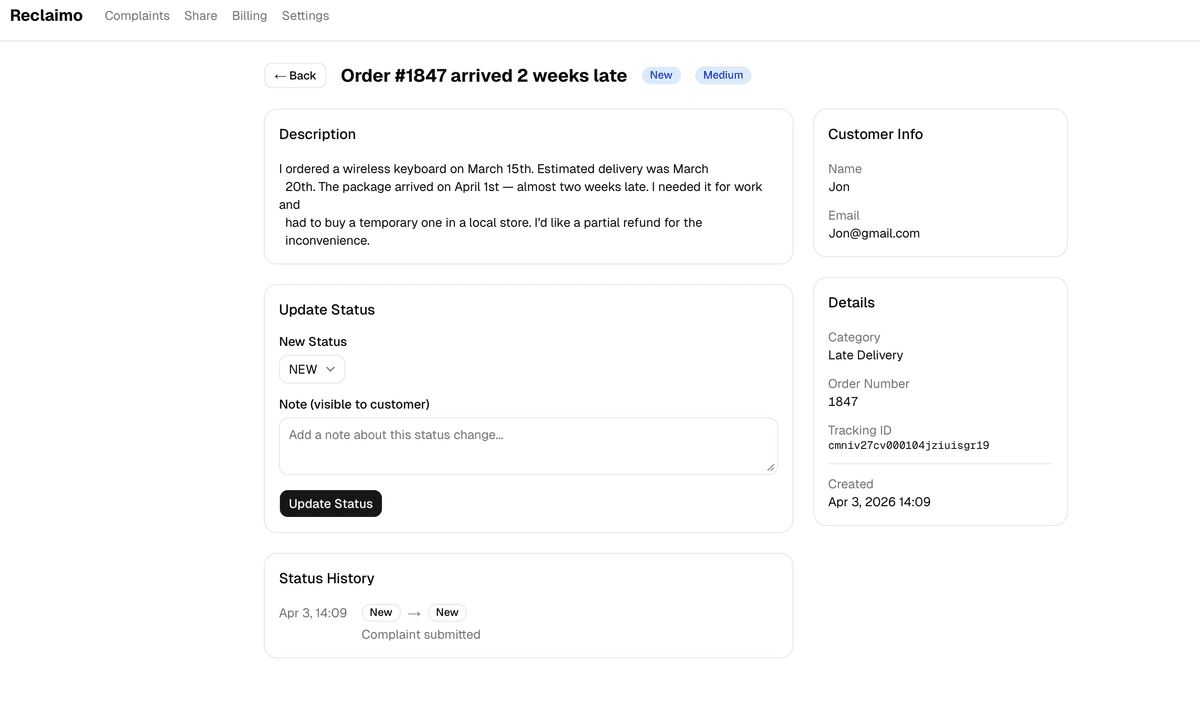
Task: Click the Update Status button
Action: point(331,504)
